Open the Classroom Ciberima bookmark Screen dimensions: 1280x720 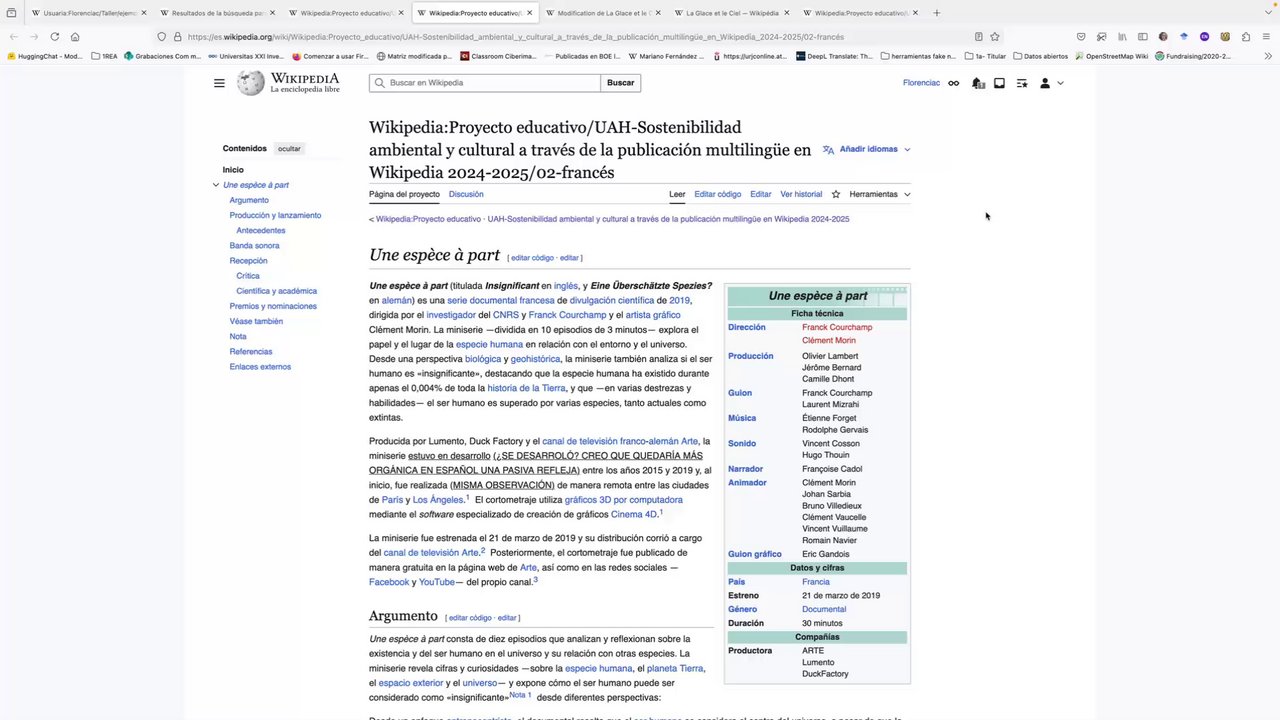(x=498, y=56)
